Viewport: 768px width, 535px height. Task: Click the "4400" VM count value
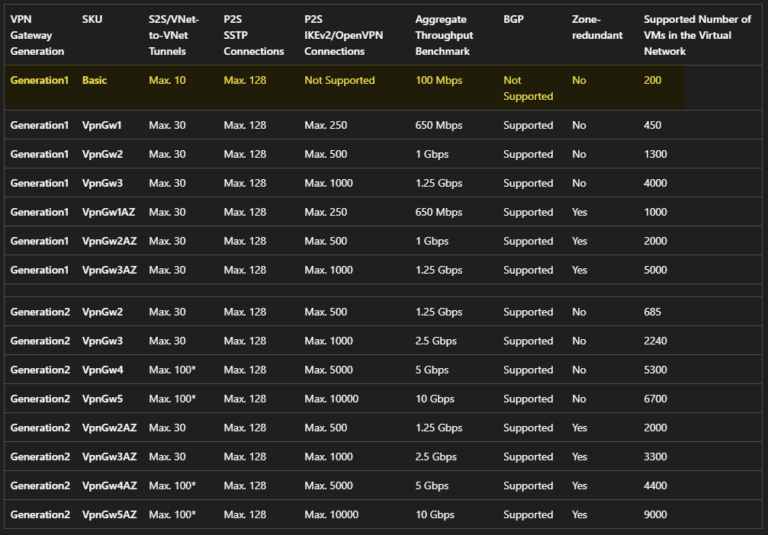click(655, 486)
